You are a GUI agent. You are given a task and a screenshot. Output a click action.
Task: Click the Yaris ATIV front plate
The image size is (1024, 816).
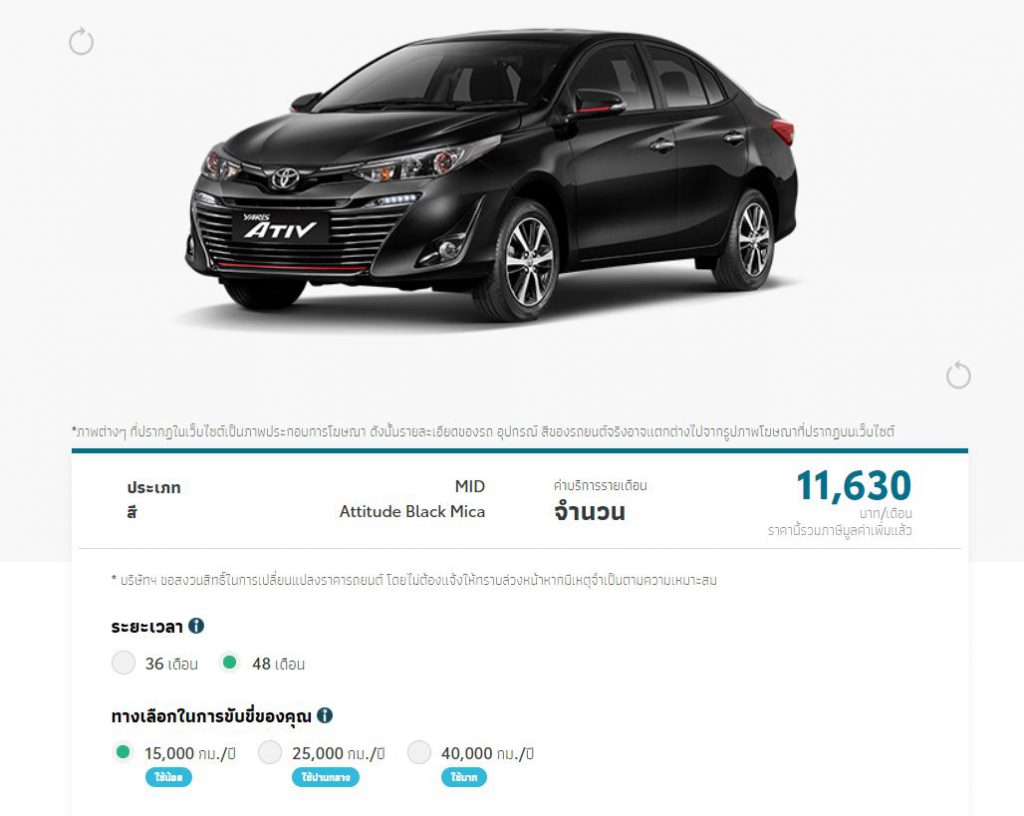tap(281, 228)
